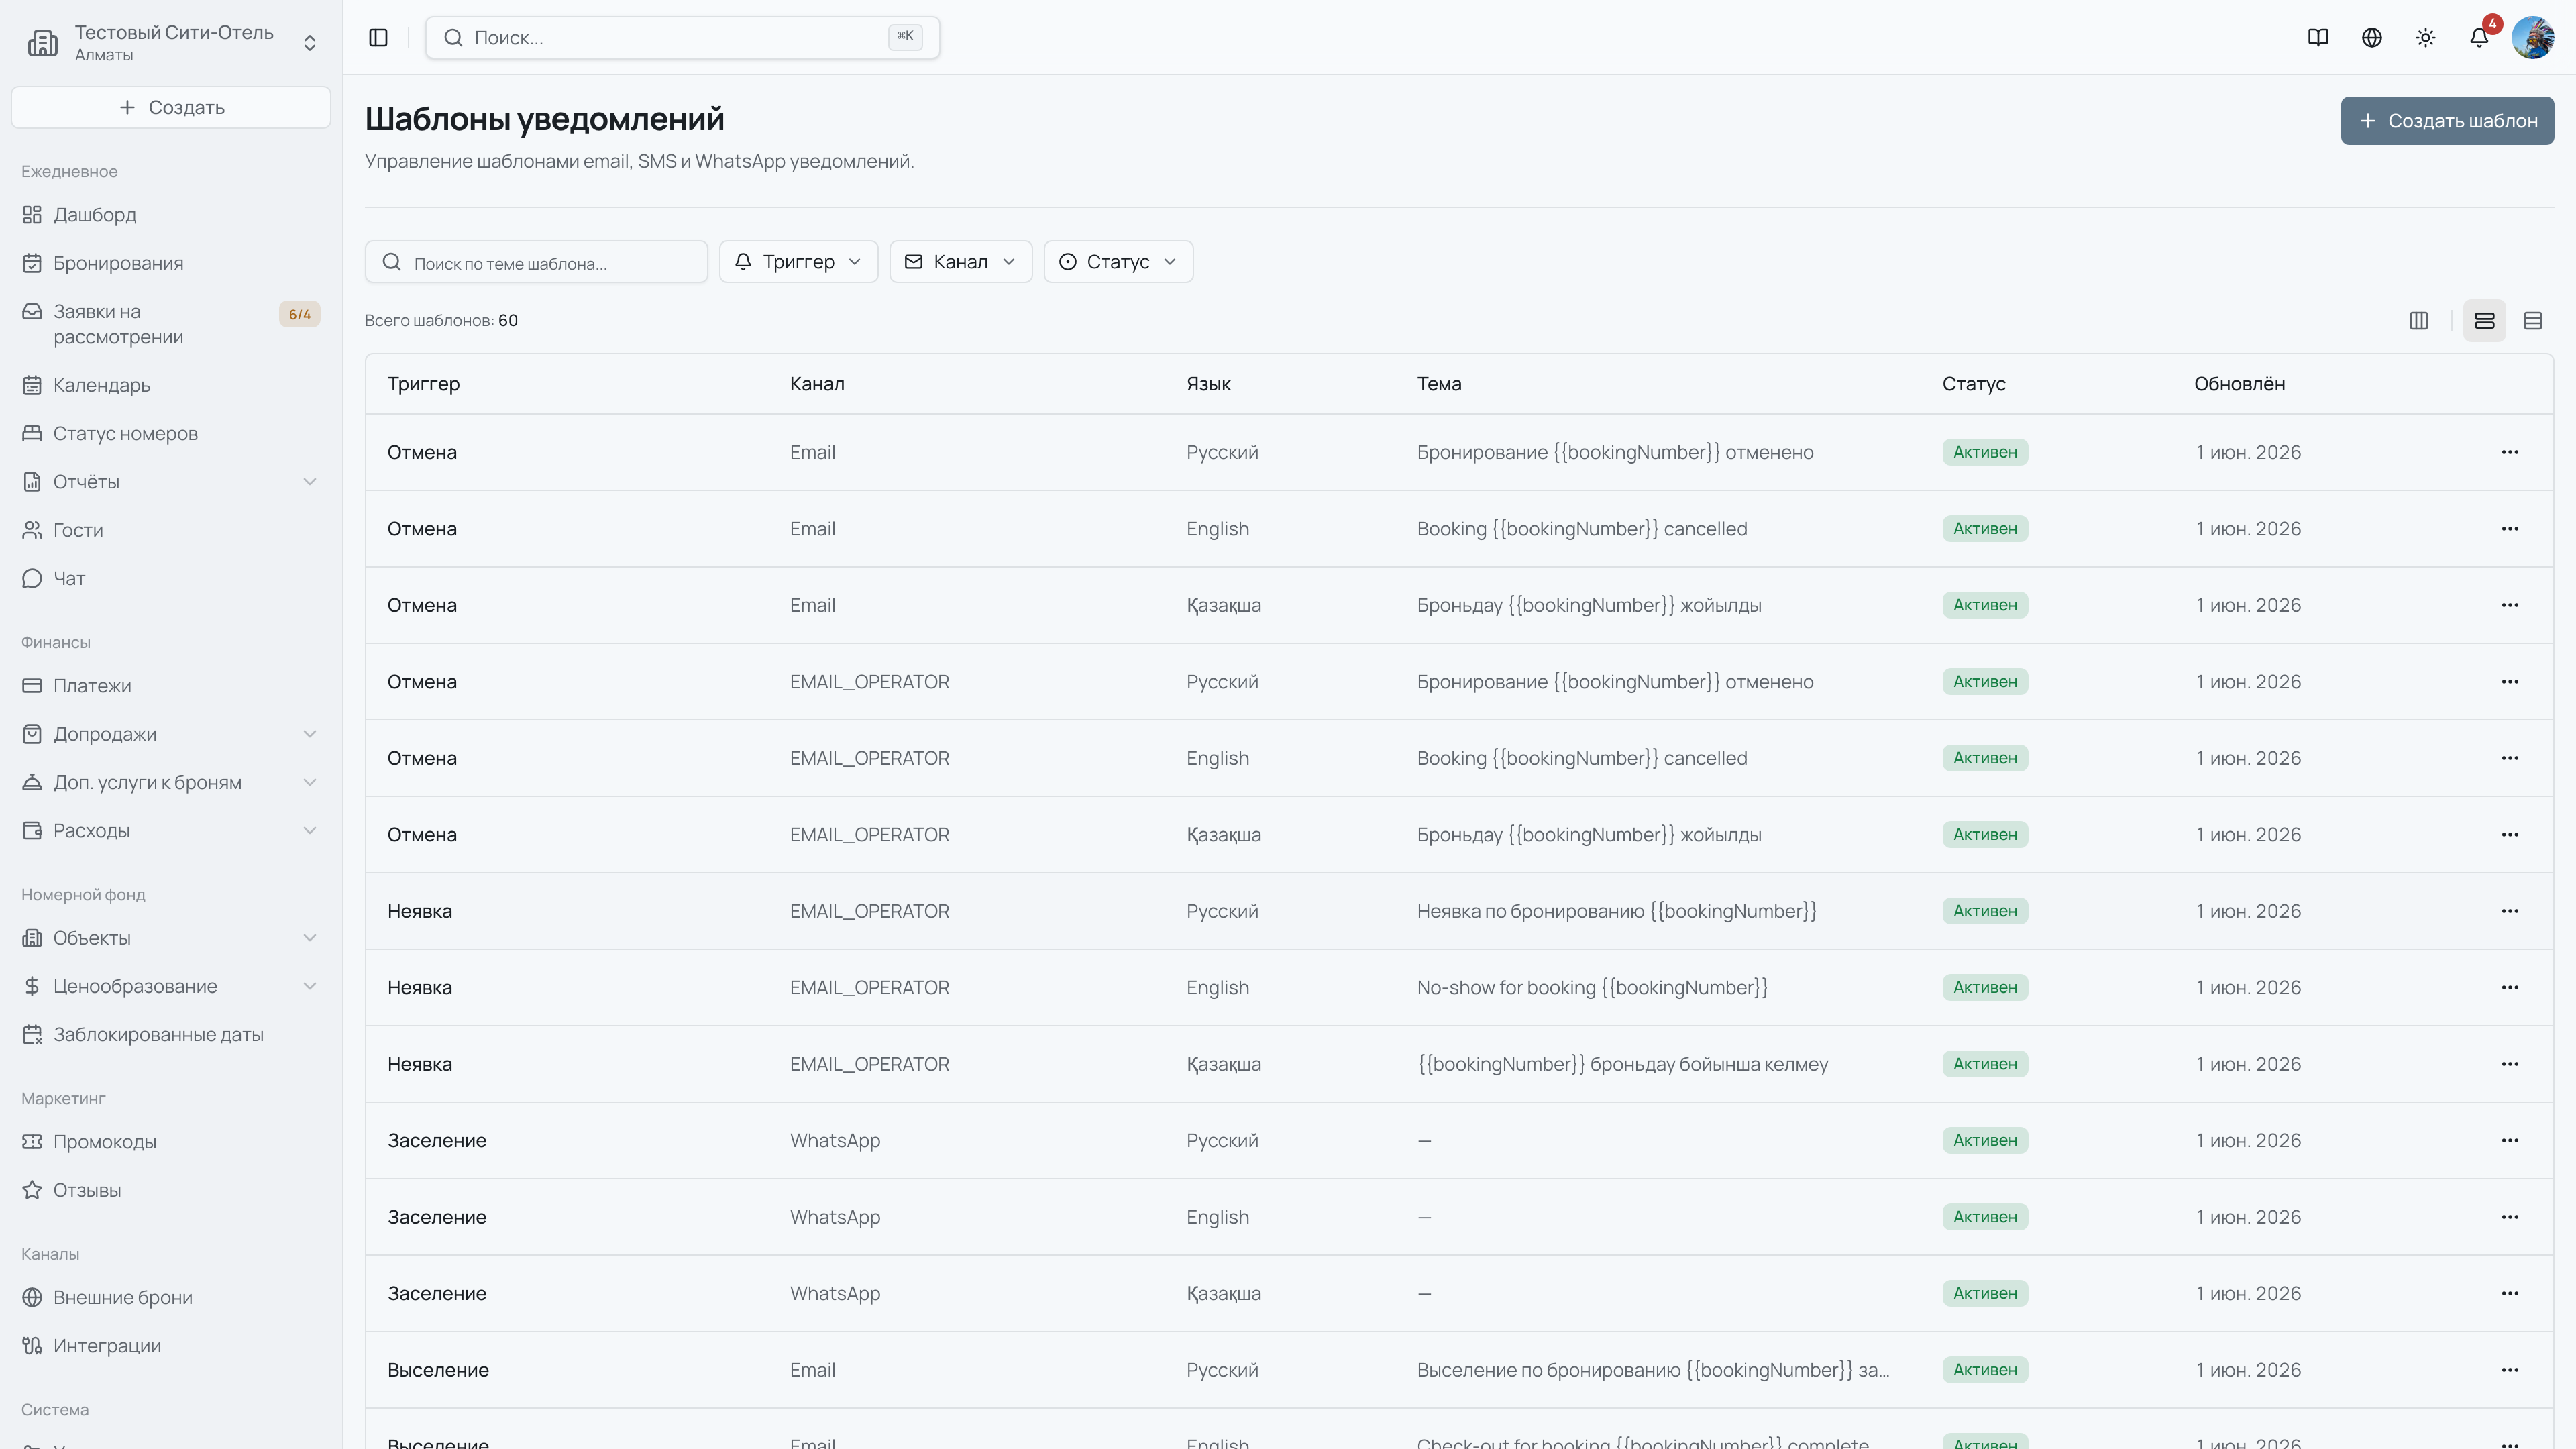
Task: Open the Статус filter dropdown
Action: (x=1118, y=261)
